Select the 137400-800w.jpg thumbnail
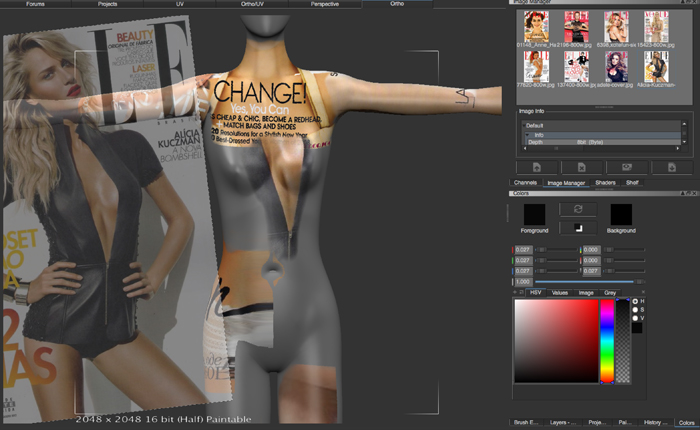The image size is (700, 430). coord(576,67)
